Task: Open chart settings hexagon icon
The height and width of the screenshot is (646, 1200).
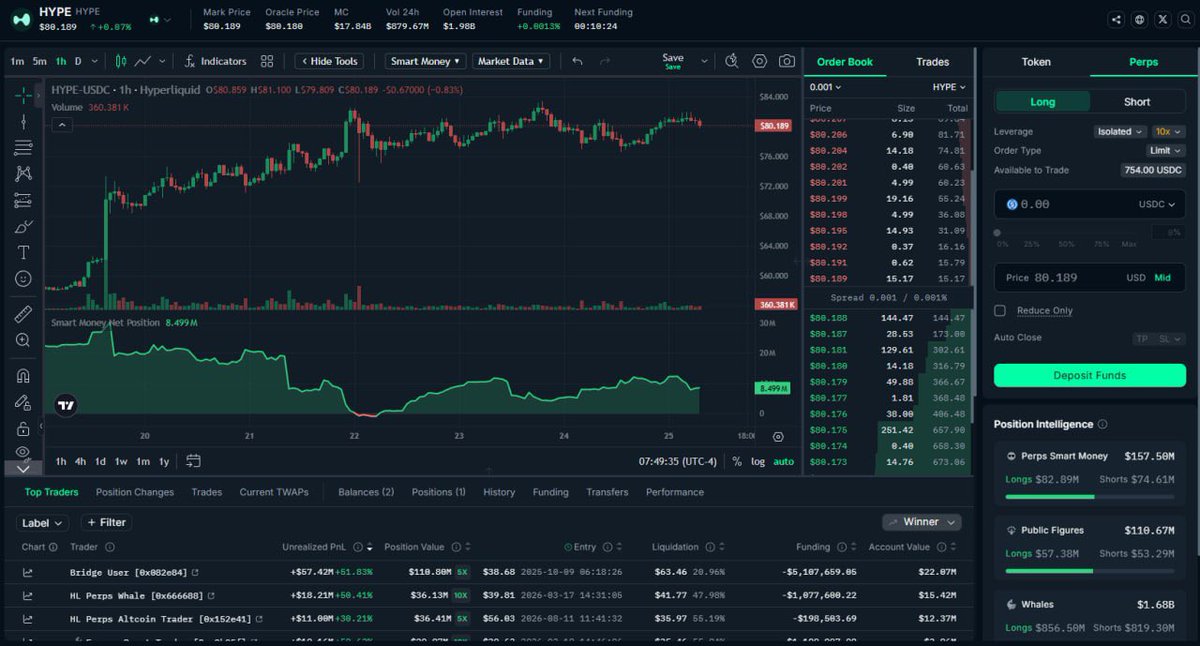Action: click(760, 61)
